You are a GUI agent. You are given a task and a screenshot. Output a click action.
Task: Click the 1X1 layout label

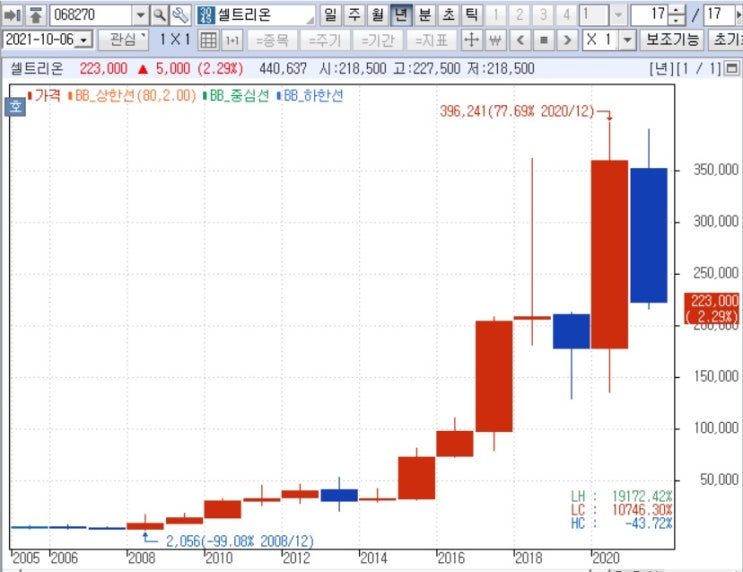[x=174, y=40]
